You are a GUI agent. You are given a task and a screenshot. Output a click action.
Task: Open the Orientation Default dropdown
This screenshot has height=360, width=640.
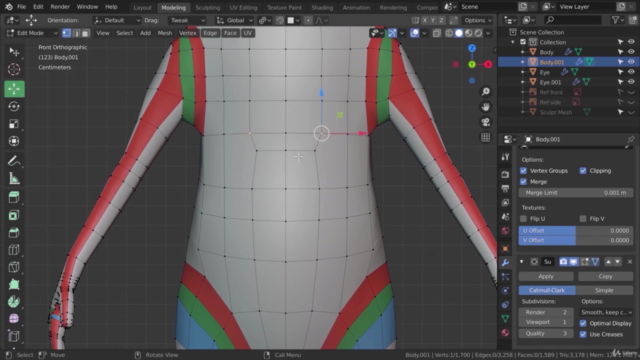click(x=117, y=20)
